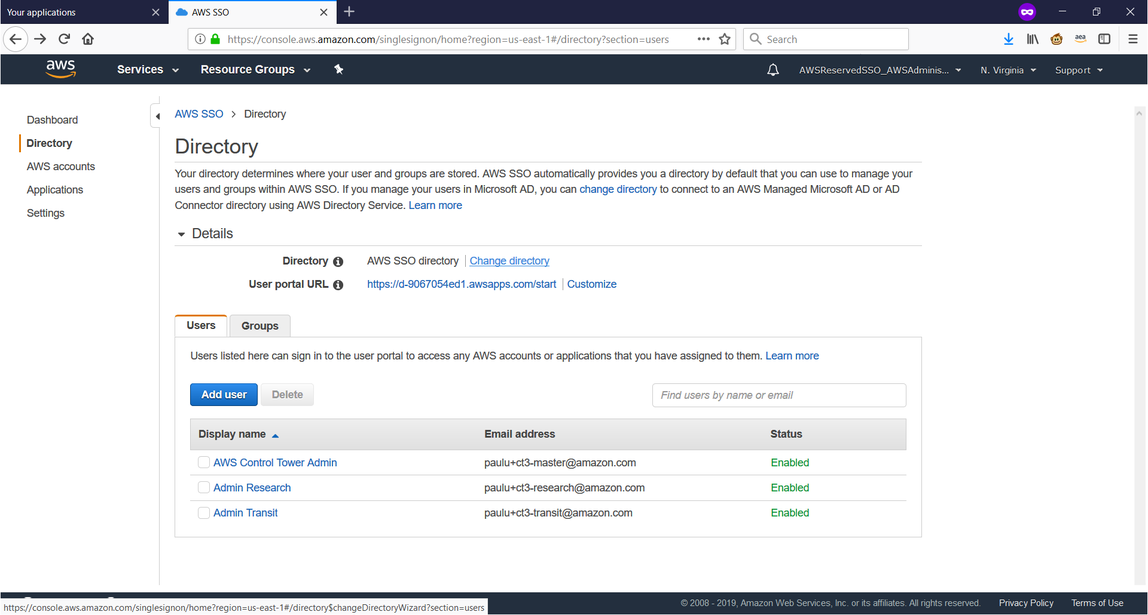Click the Change directory link in Details
The width and height of the screenshot is (1148, 615).
(510, 261)
